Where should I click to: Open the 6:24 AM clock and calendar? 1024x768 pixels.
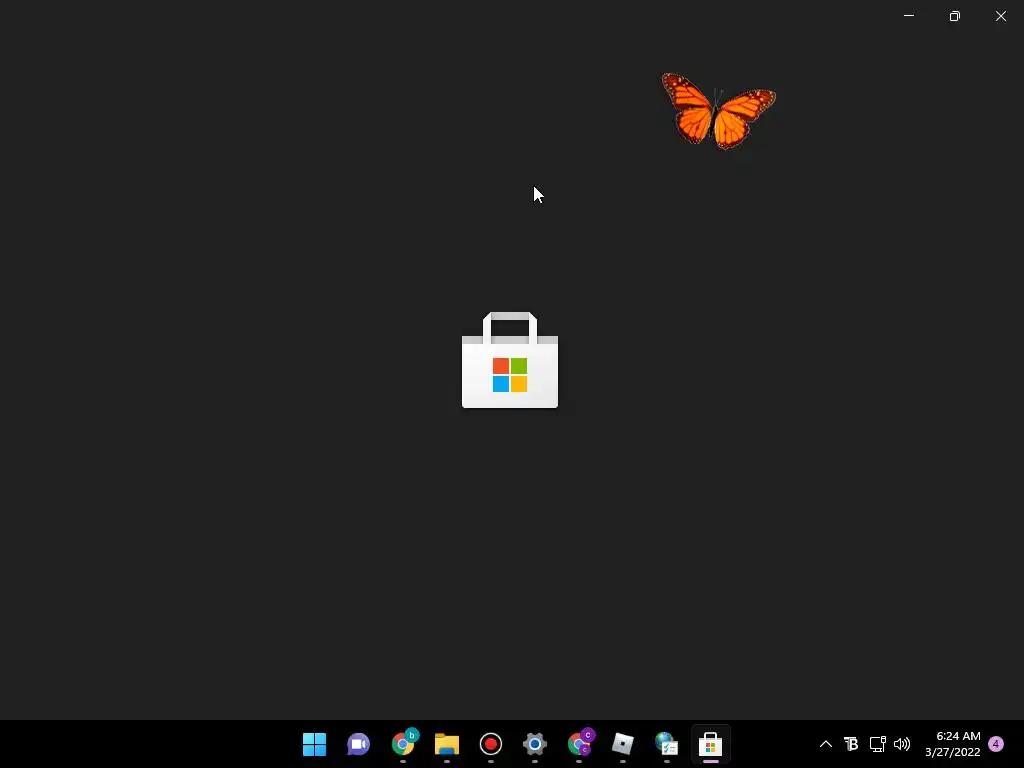click(x=952, y=744)
